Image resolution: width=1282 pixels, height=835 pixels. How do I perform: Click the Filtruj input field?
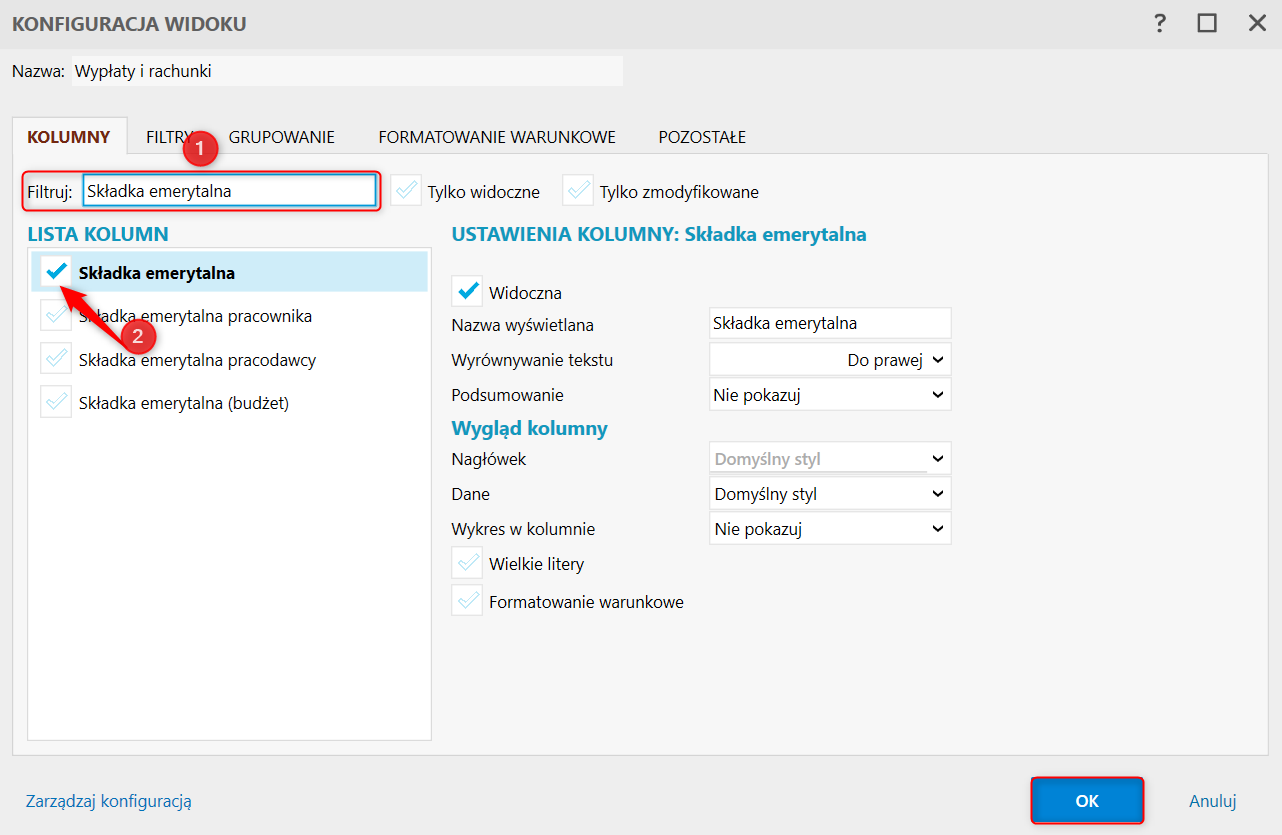point(229,190)
